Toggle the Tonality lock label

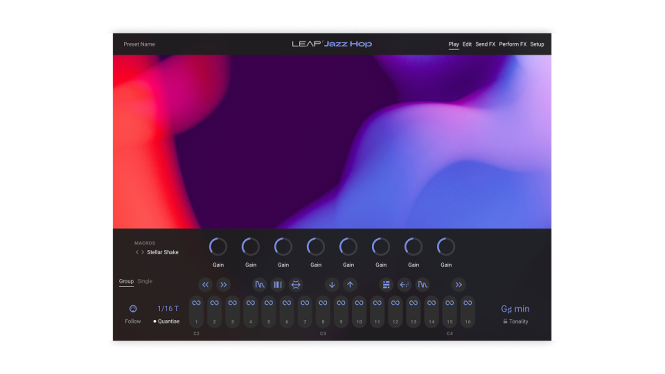(x=519, y=321)
